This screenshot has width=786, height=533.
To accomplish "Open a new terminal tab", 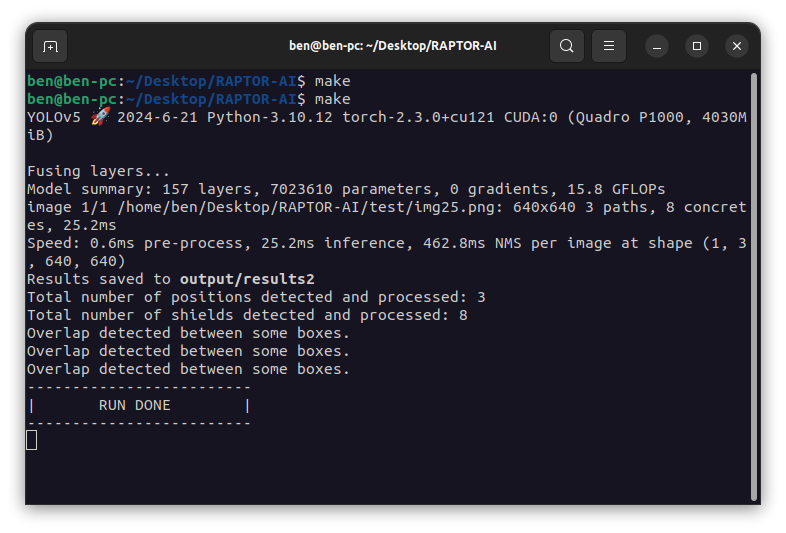I will 50,46.
